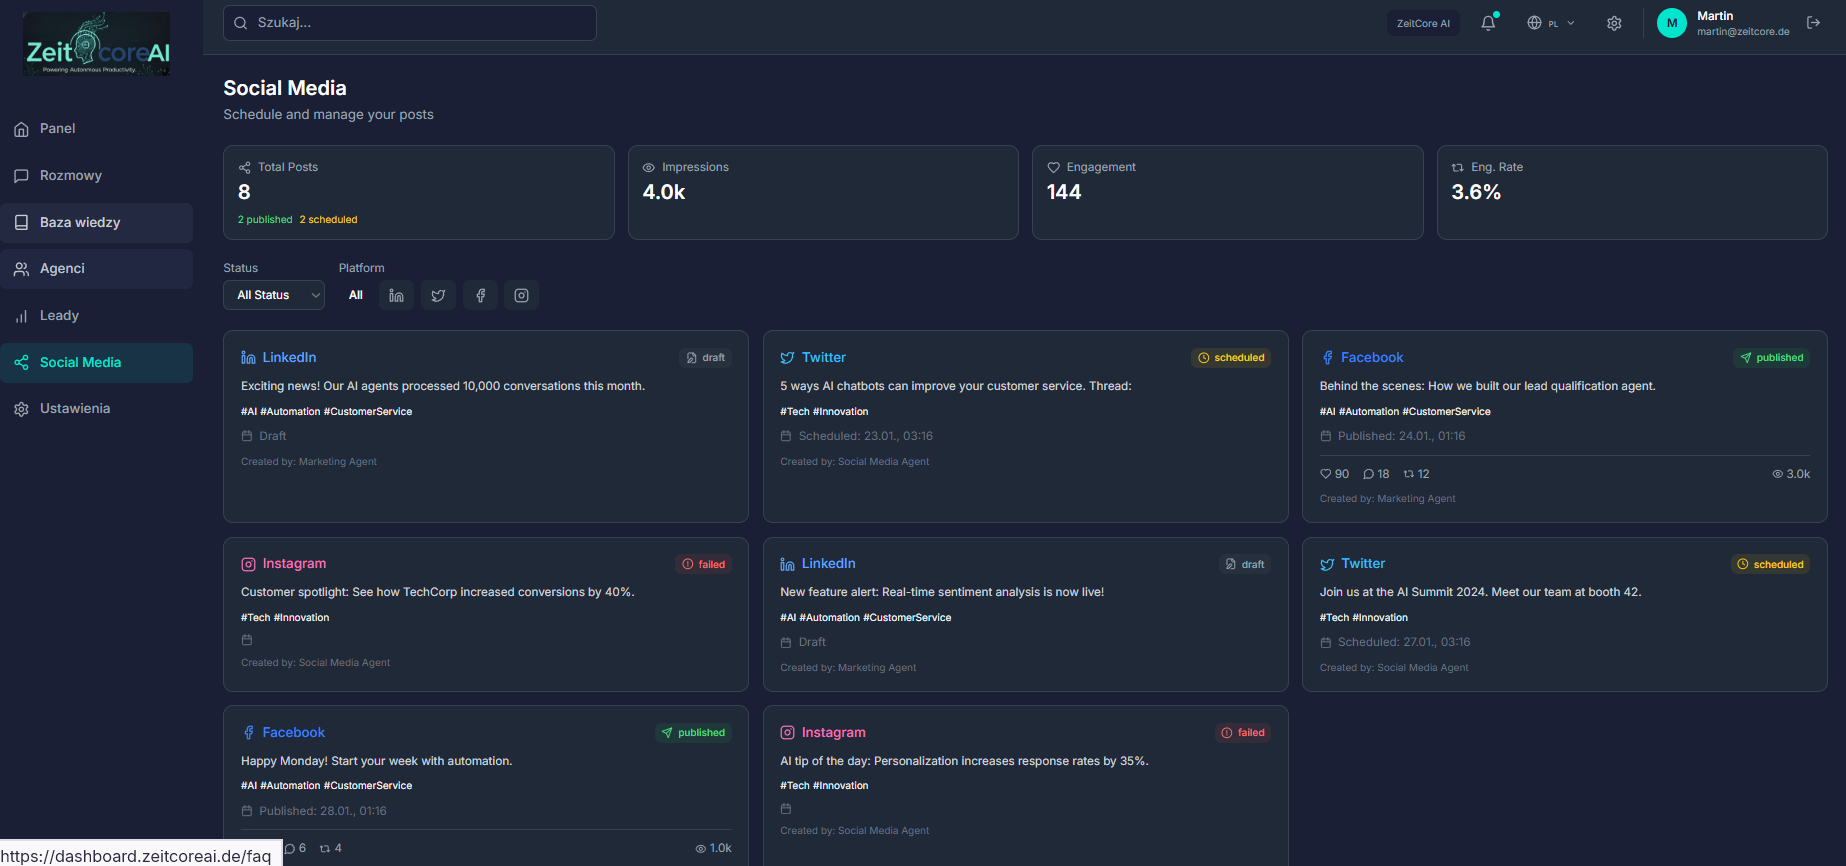Open the notifications bell

[1488, 23]
